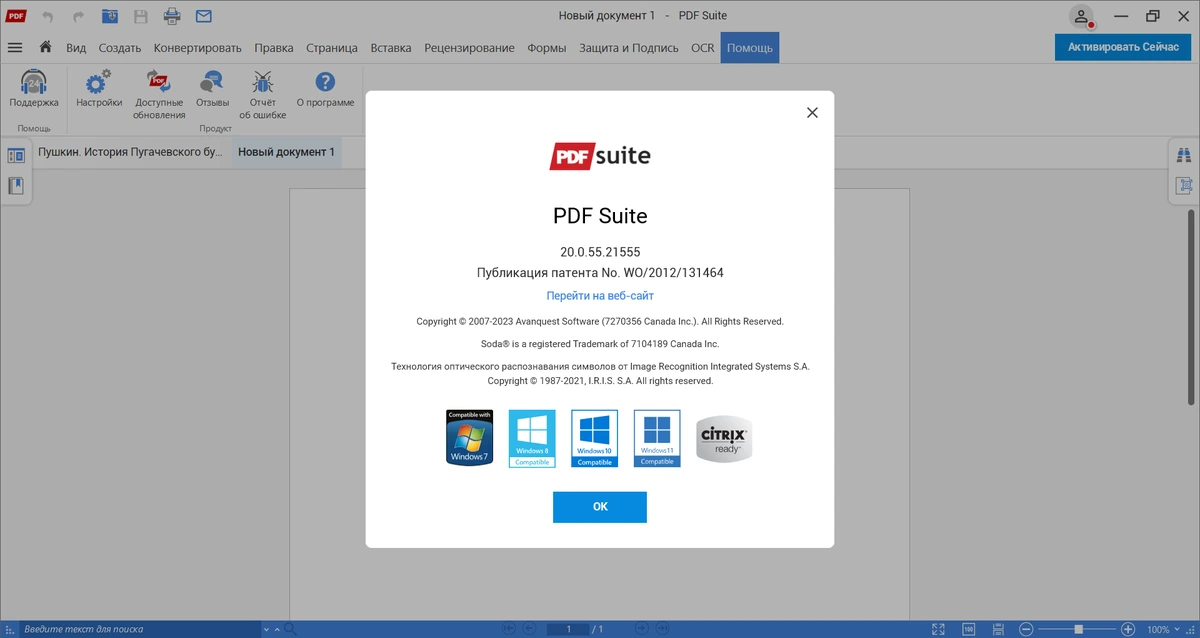Click the Save floppy disk icon
The height and width of the screenshot is (638, 1200).
[x=141, y=16]
